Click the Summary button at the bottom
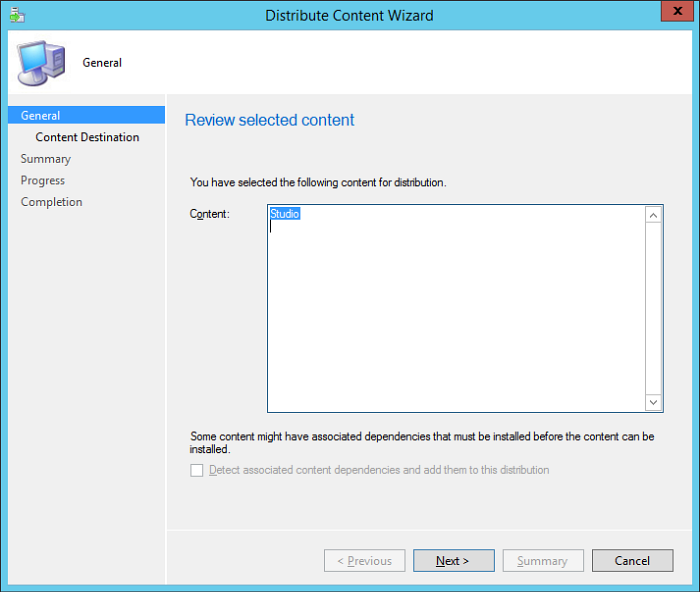The height and width of the screenshot is (592, 700). point(542,561)
